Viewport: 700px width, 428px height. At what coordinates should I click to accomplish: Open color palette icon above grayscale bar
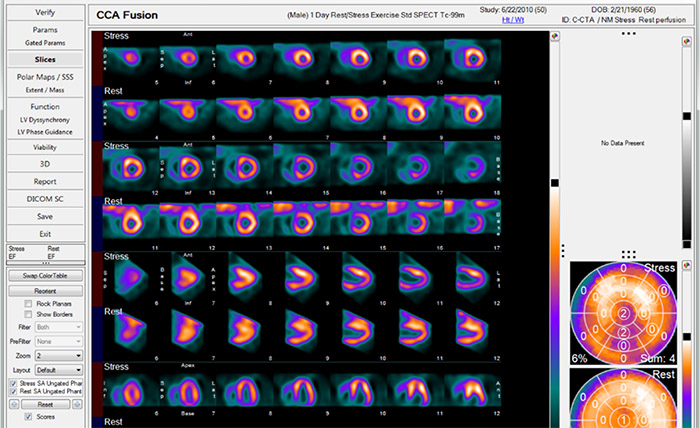pyautogui.click(x=687, y=42)
